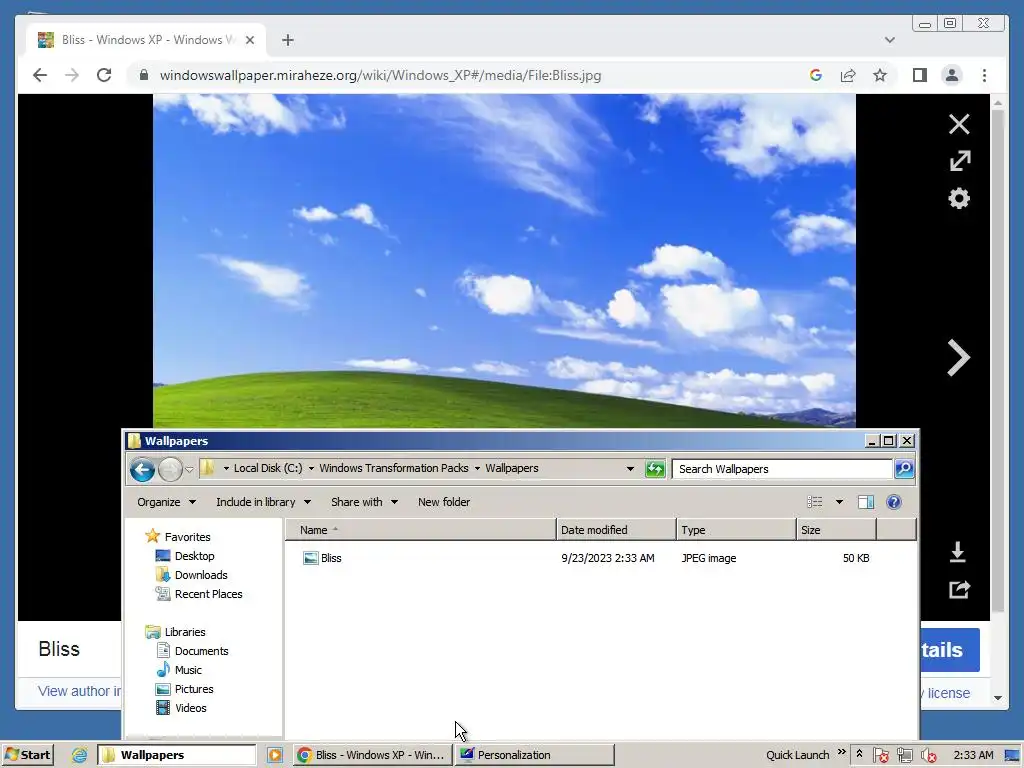This screenshot has height=768, width=1024.
Task: Select the Wallpapers taskbar button
Action: (176, 755)
